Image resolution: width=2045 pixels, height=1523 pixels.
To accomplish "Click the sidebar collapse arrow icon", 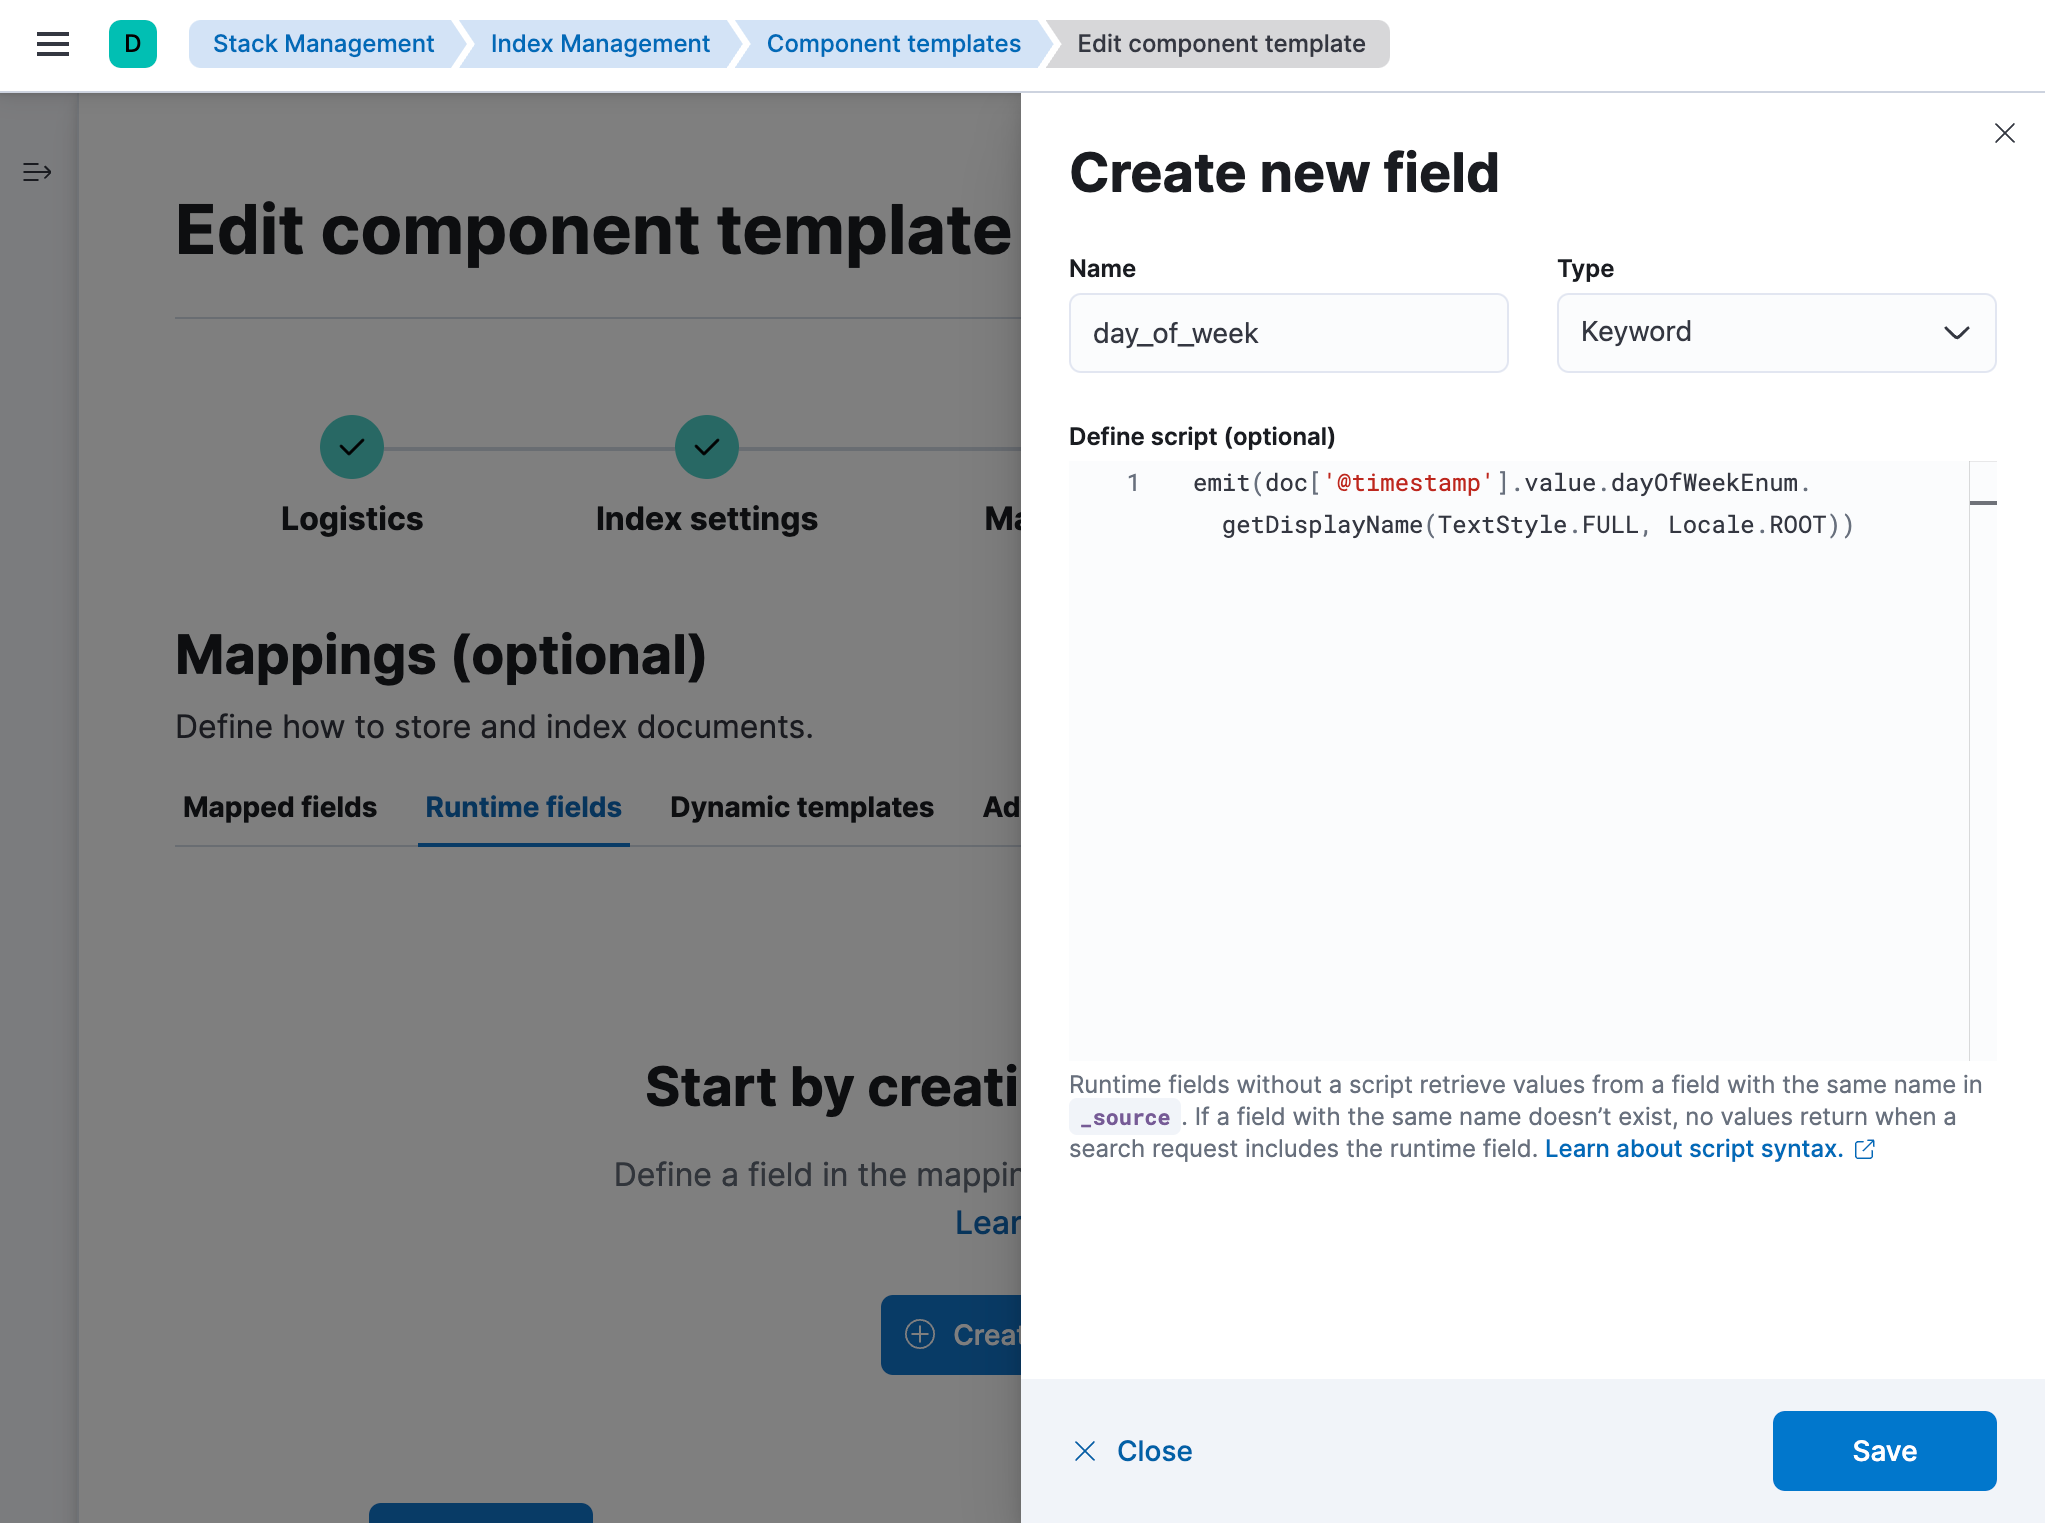I will 37,171.
